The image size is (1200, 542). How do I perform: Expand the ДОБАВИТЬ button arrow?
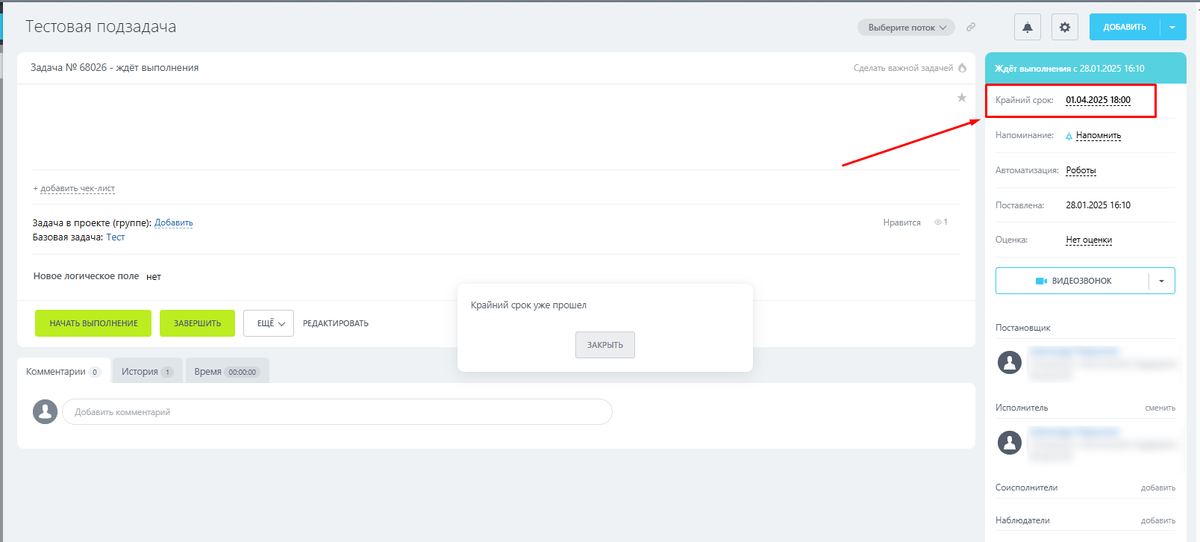(x=1172, y=27)
